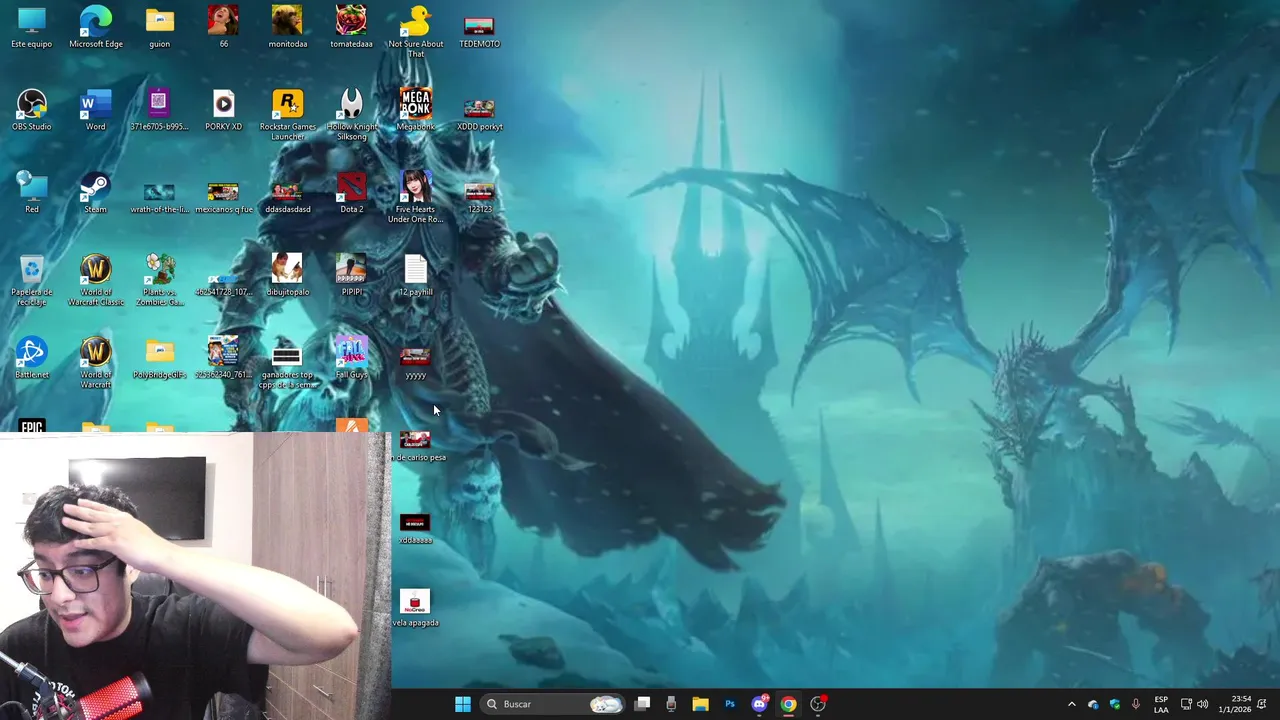This screenshot has height=720, width=1280.
Task: Select the 12 payhill text document
Action: click(415, 277)
